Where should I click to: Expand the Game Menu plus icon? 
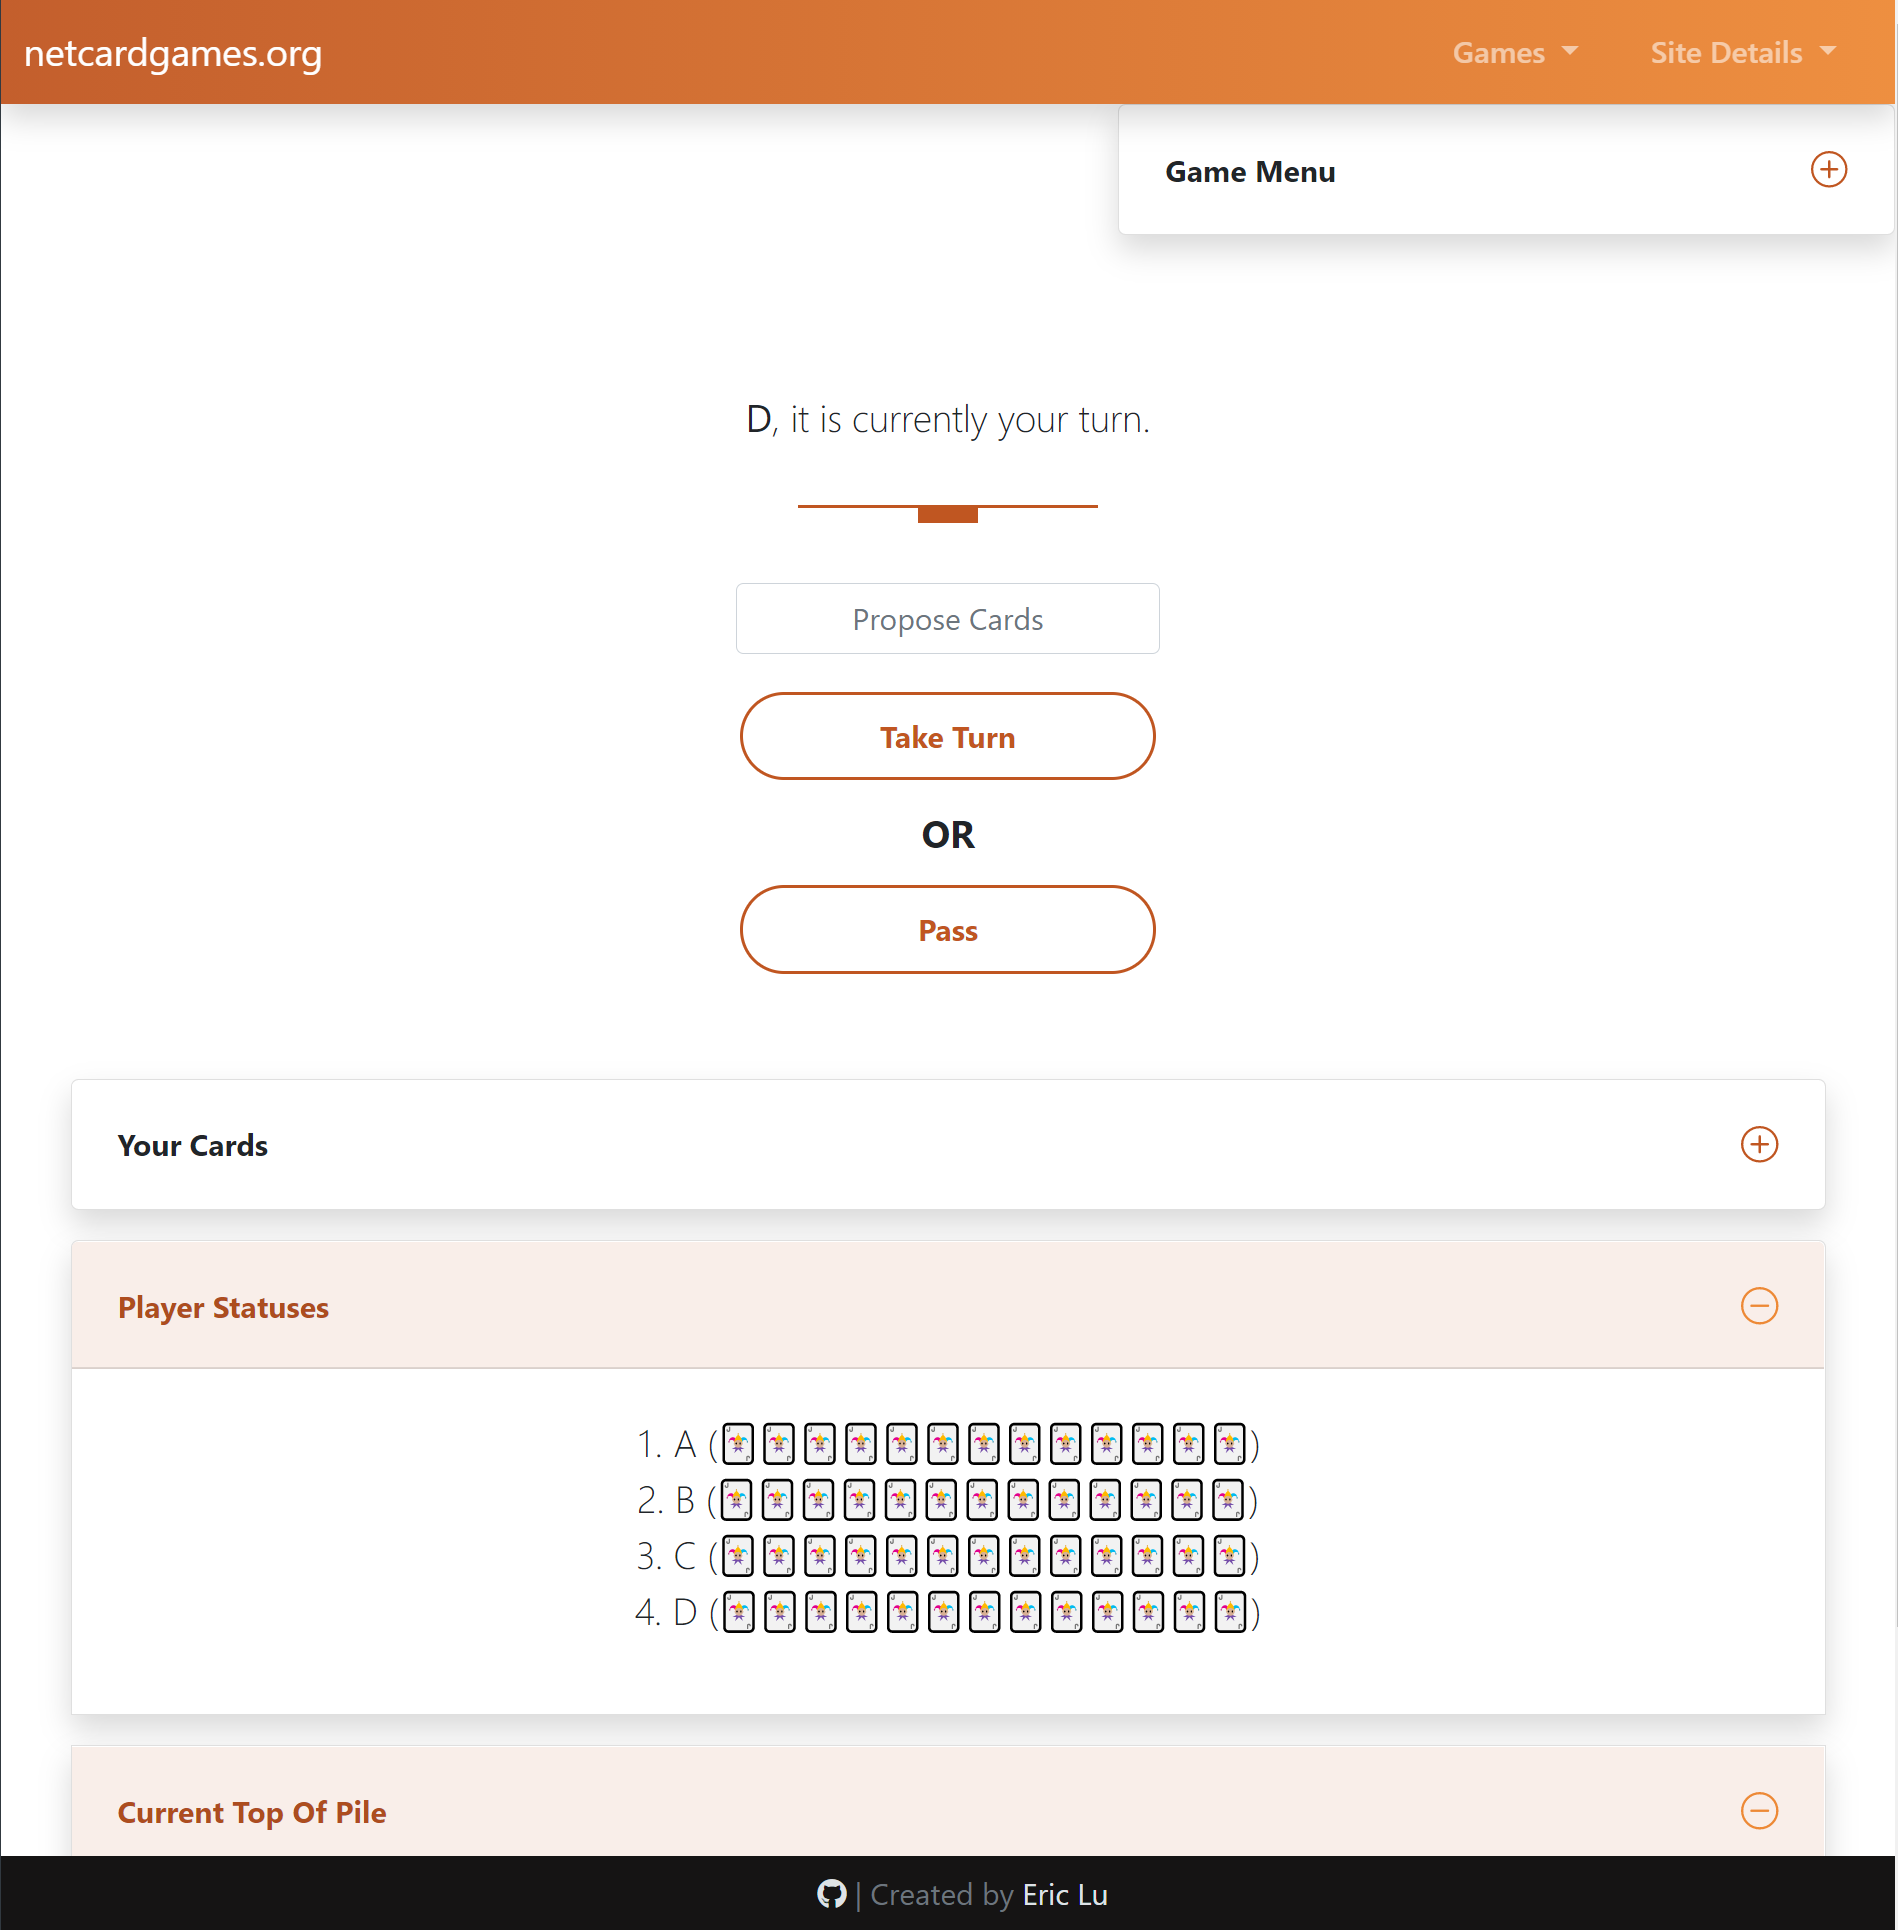click(1829, 169)
